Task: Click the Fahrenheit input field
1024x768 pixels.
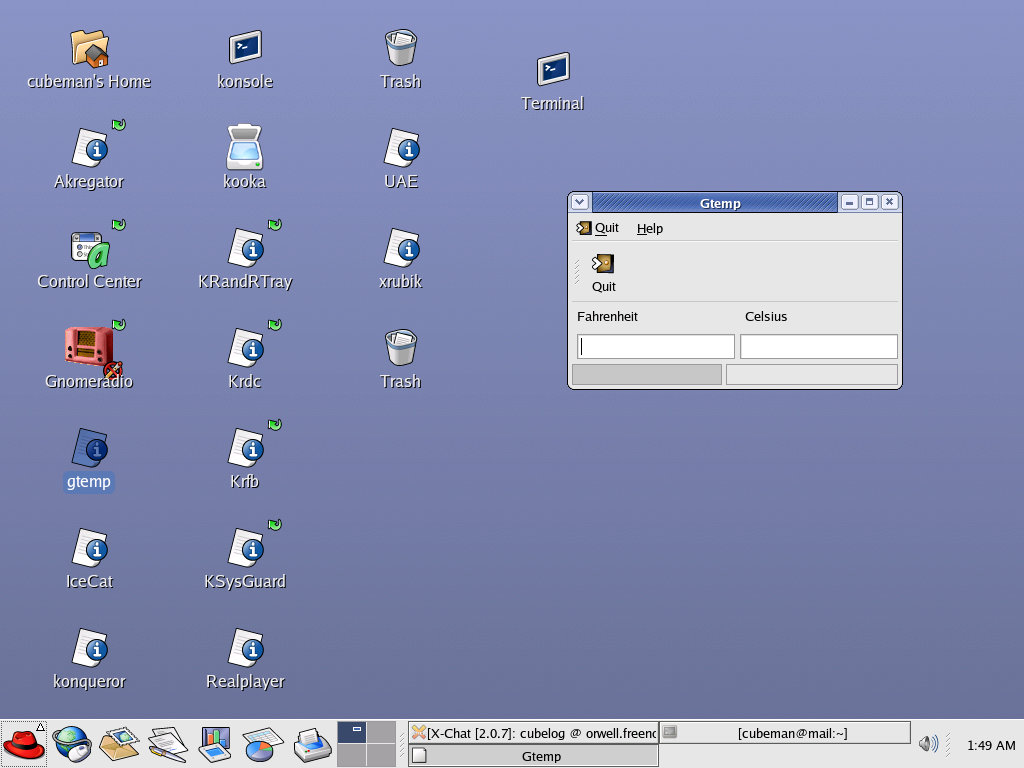Action: click(656, 346)
